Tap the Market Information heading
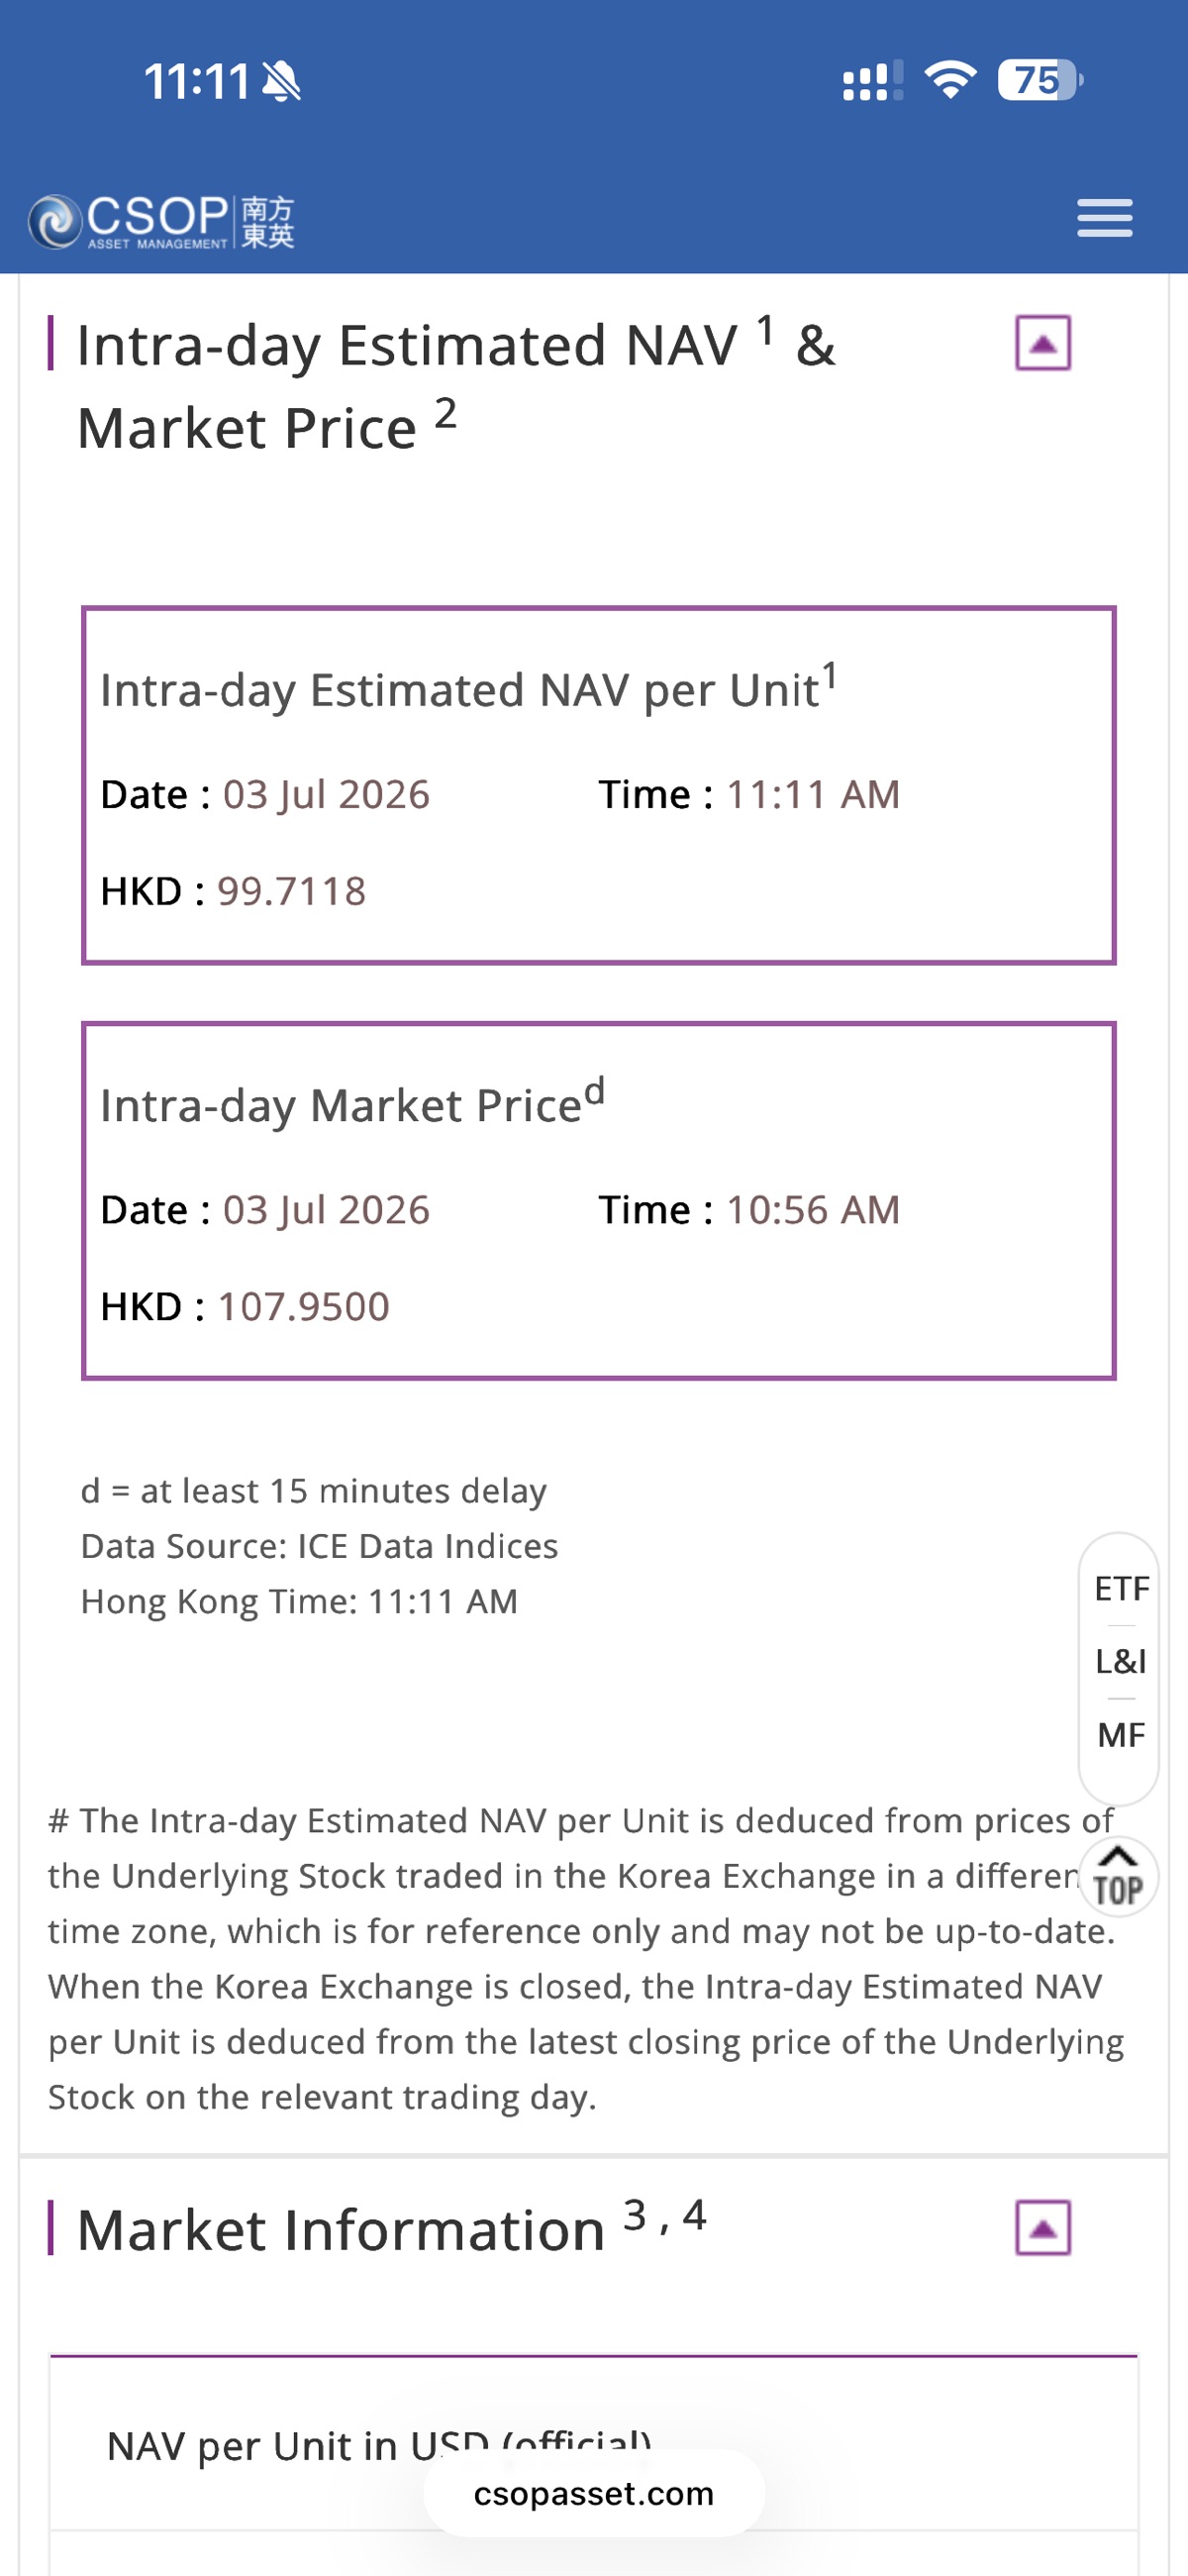Image resolution: width=1188 pixels, height=2576 pixels. pyautogui.click(x=392, y=2227)
